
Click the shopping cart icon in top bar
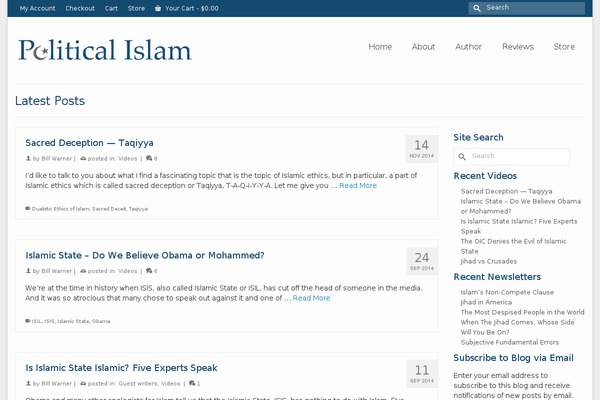click(x=157, y=8)
